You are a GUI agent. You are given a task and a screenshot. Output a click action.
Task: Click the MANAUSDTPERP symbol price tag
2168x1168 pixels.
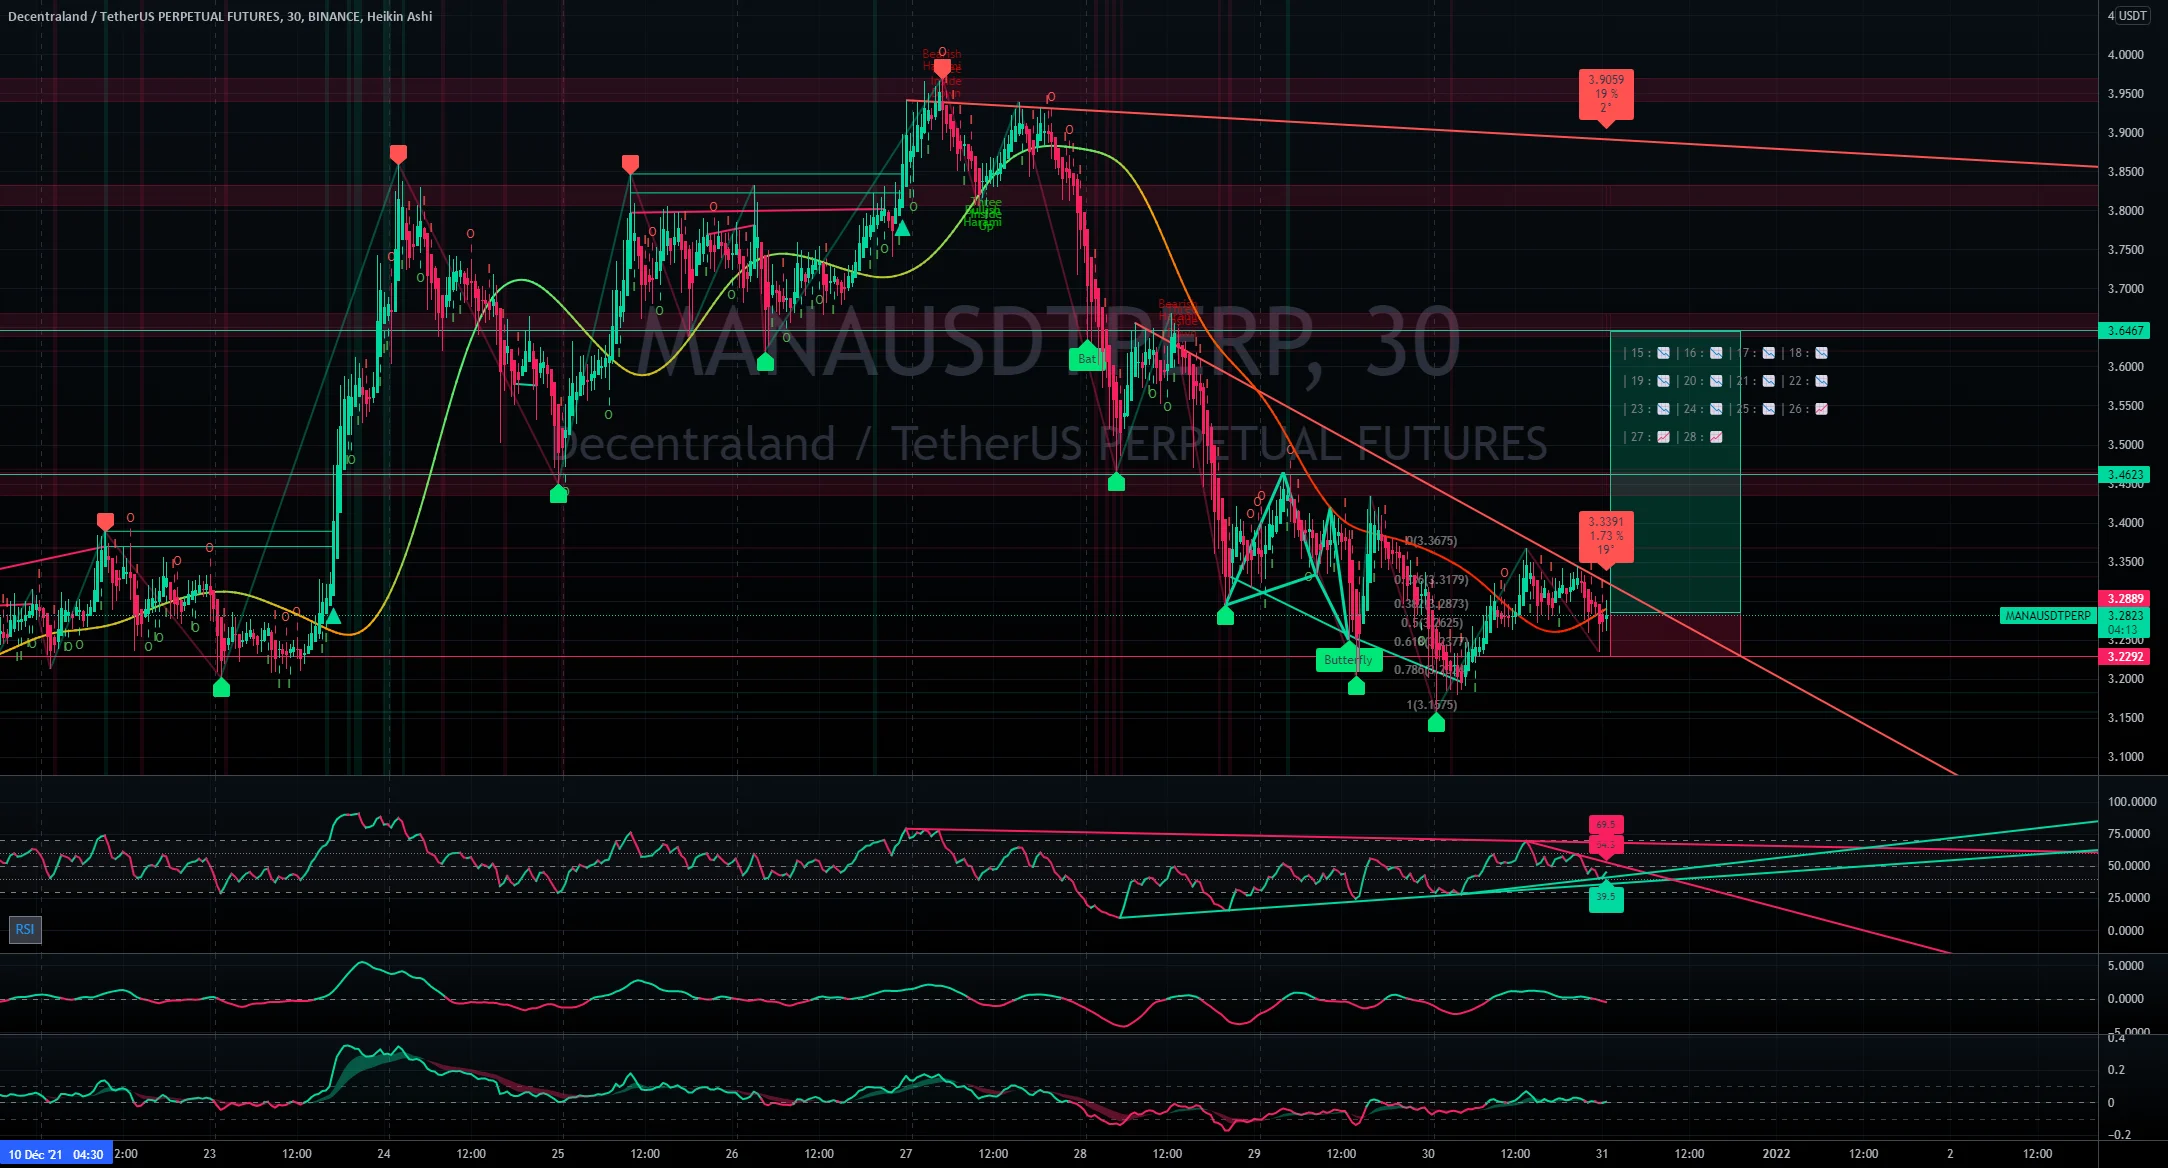pos(2047,616)
